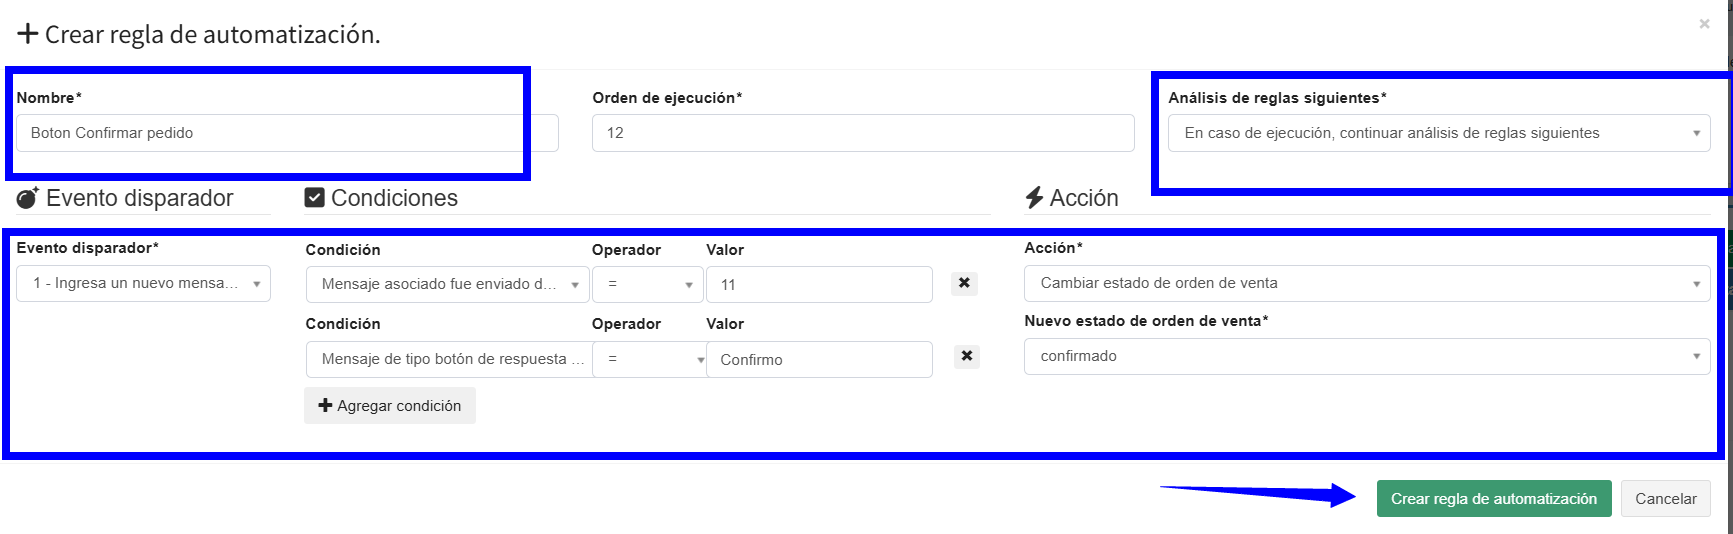The image size is (1733, 534).
Task: Expand the Acción dropdown Cambiar estado
Action: coord(1366,283)
